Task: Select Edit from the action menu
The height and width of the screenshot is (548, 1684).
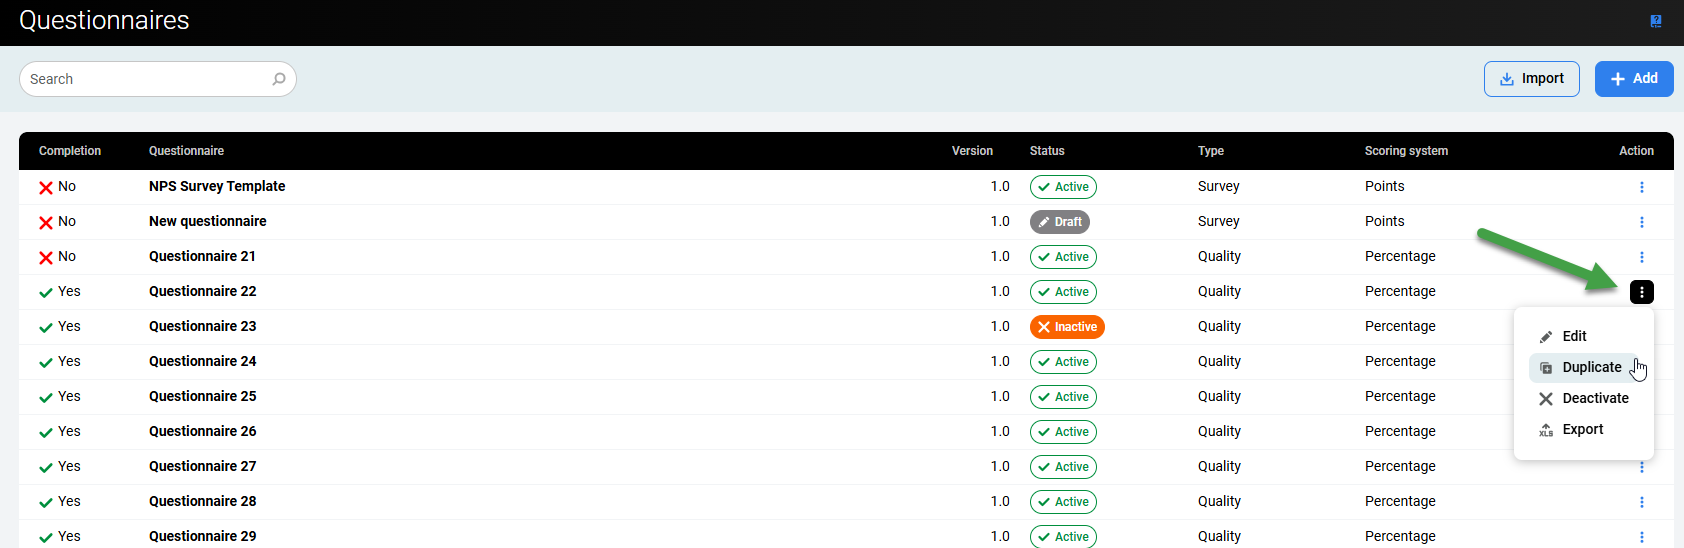Action: click(x=1574, y=337)
